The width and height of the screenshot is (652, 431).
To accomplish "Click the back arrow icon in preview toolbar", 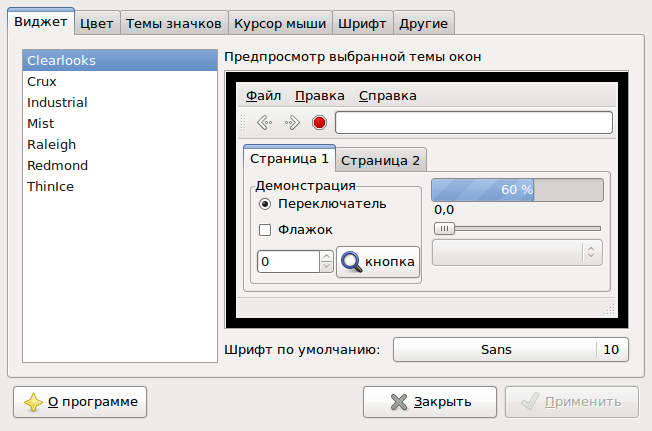I will coord(264,123).
